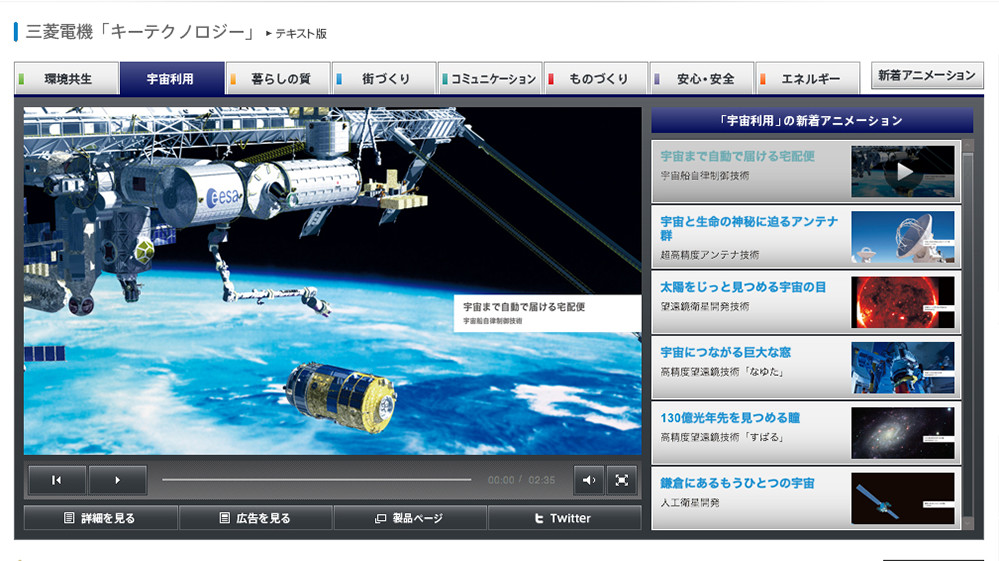Open 太陽をじっと見つめる宇宙の目 item
The image size is (999, 561).
tap(805, 302)
